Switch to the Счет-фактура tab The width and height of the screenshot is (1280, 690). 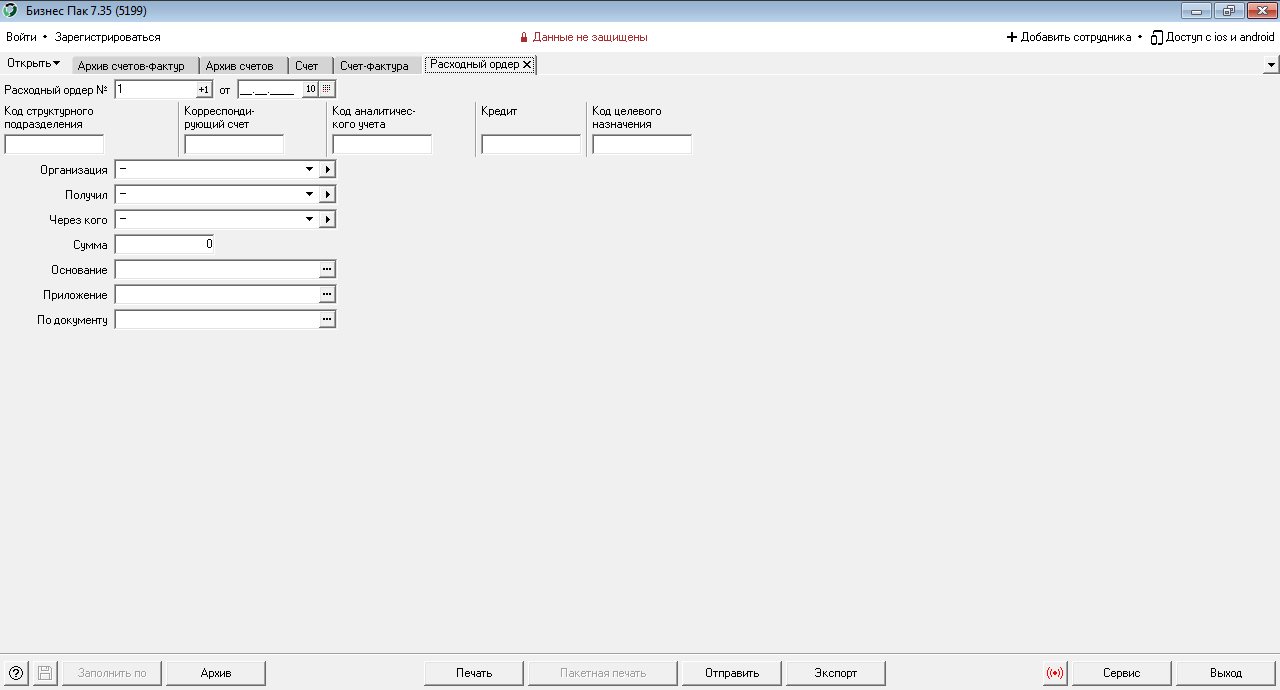click(374, 66)
